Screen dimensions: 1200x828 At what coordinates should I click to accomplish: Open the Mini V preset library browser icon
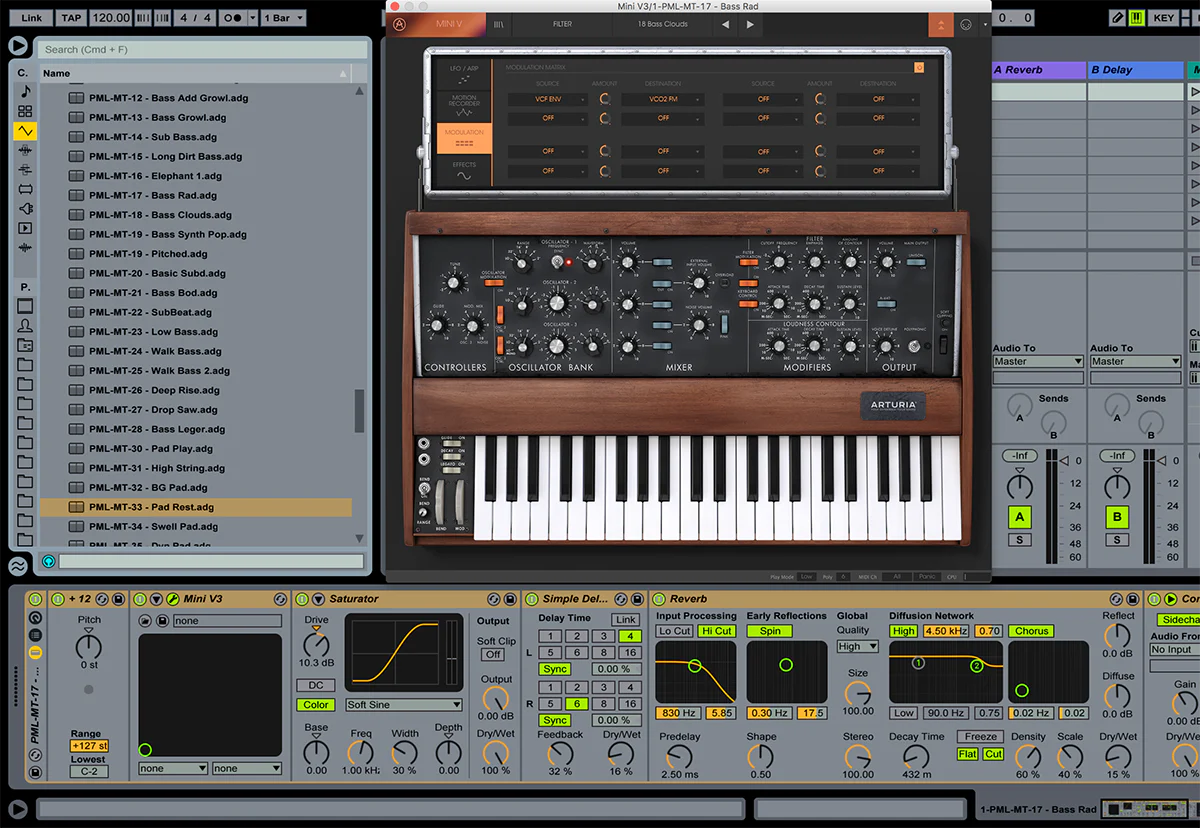[499, 24]
